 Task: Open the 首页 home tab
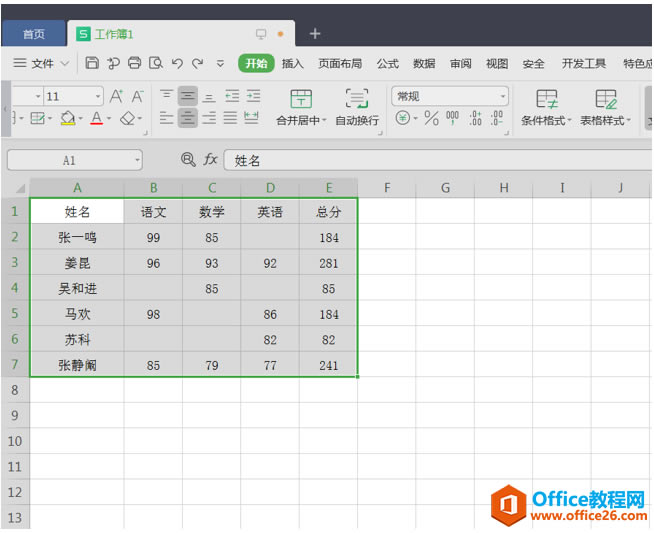[x=33, y=34]
